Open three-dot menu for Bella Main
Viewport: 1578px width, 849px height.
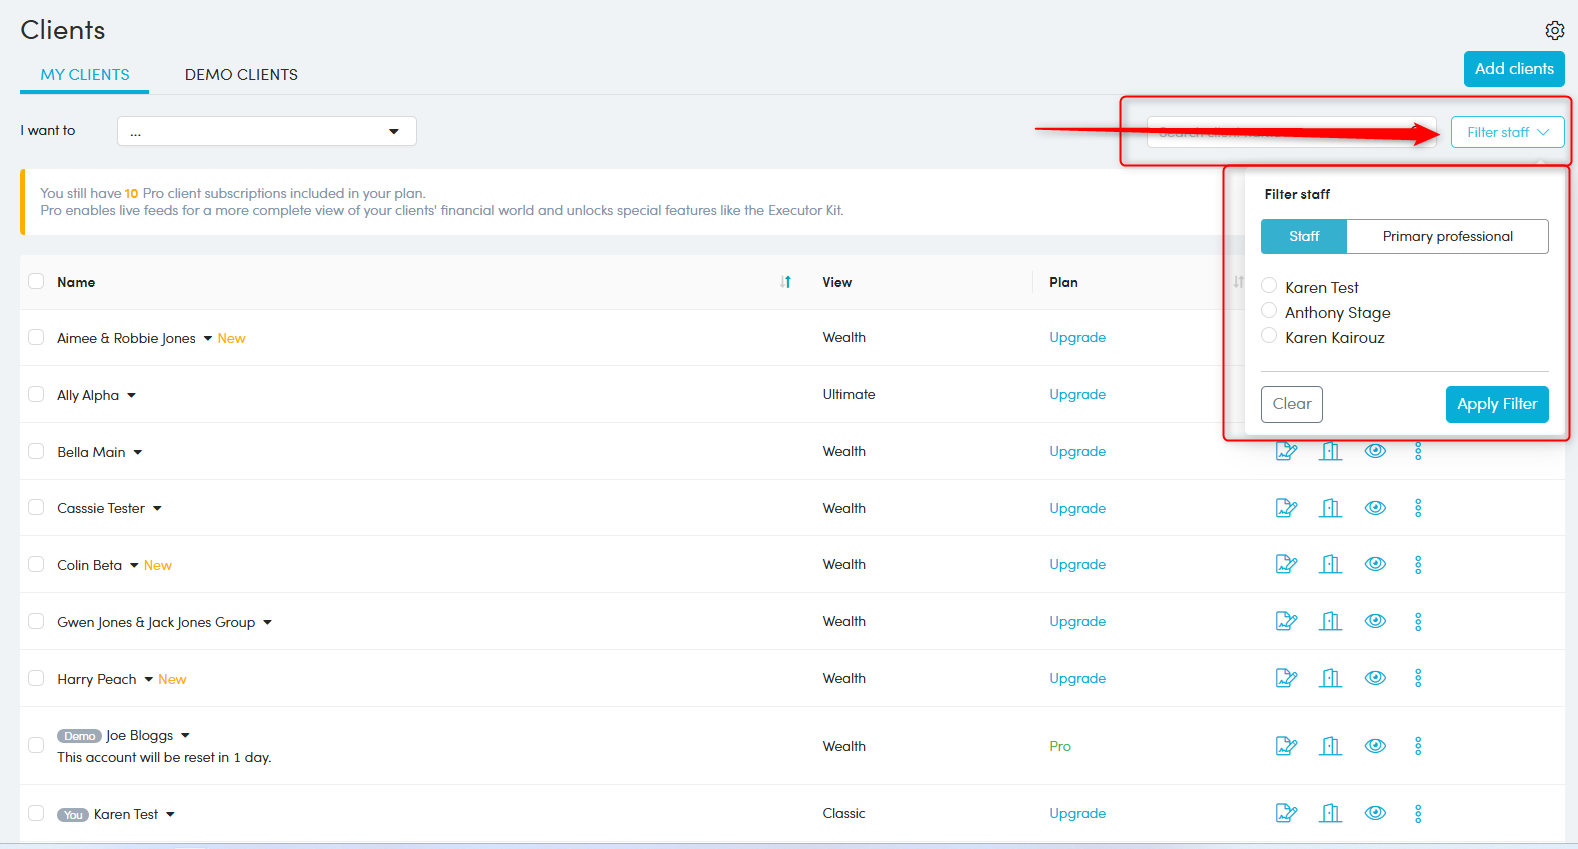click(1418, 452)
